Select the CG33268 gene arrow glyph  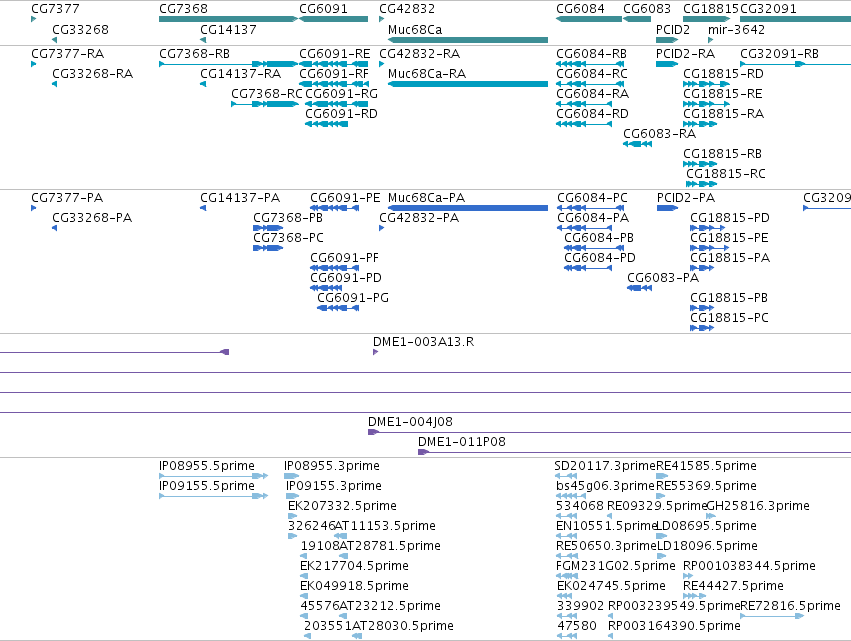pos(54,40)
